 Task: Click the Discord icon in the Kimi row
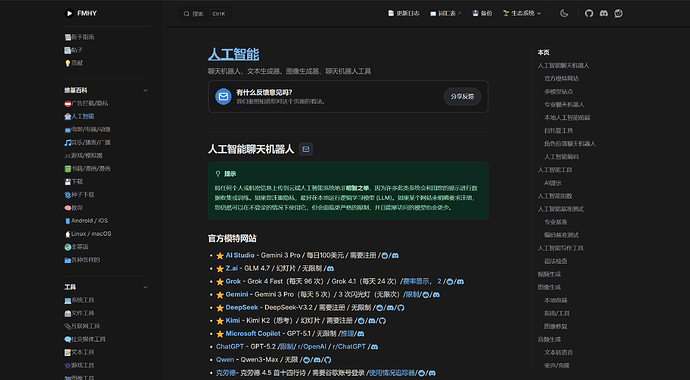(371, 321)
